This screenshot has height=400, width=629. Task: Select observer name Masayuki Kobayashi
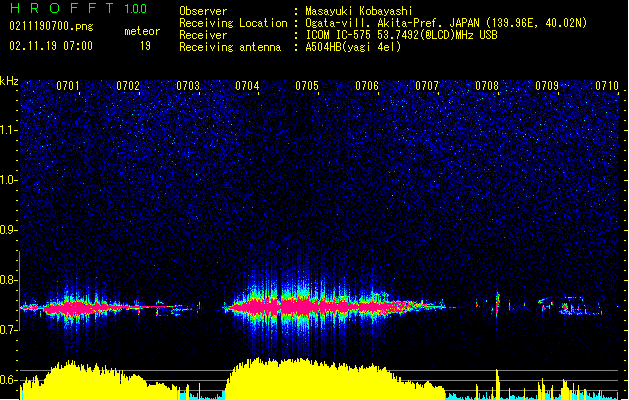pos(359,11)
